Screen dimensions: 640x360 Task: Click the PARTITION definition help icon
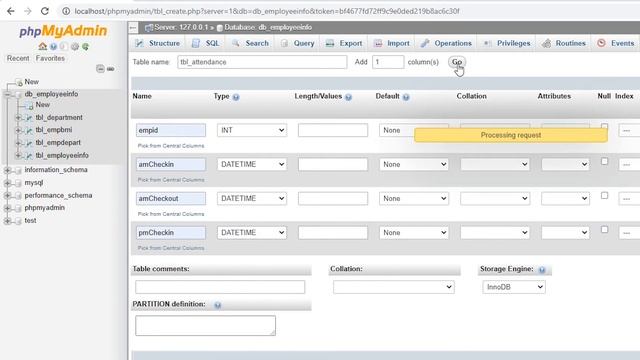click(x=218, y=305)
